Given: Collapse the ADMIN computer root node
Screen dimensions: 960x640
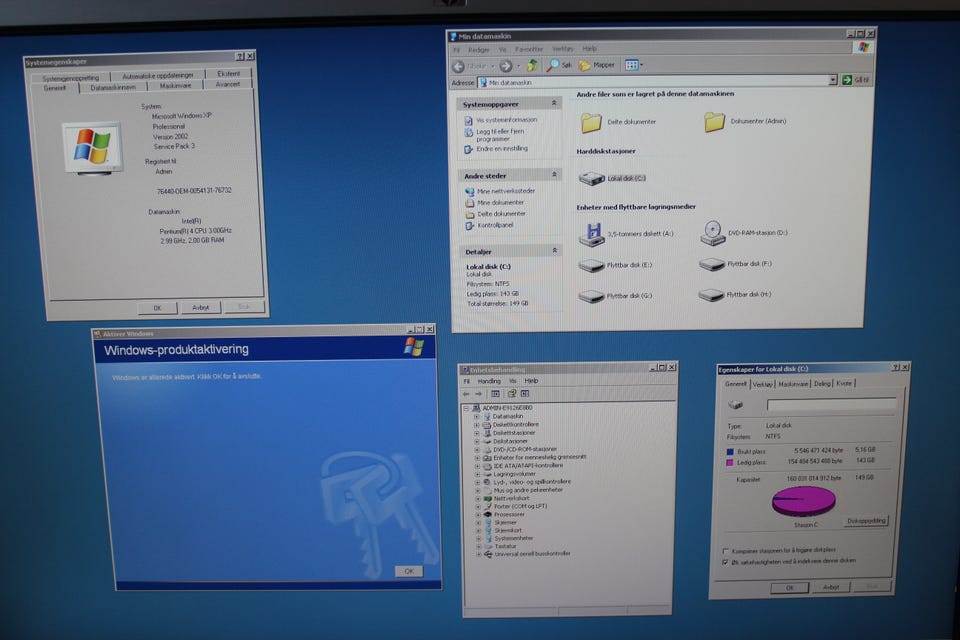Looking at the screenshot, I should tap(466, 408).
